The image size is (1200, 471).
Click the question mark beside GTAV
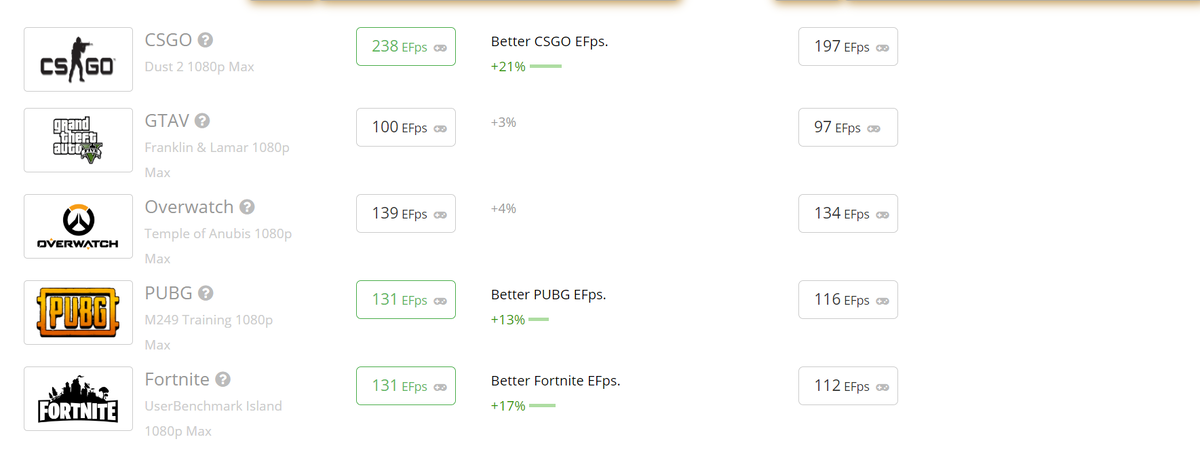[202, 121]
